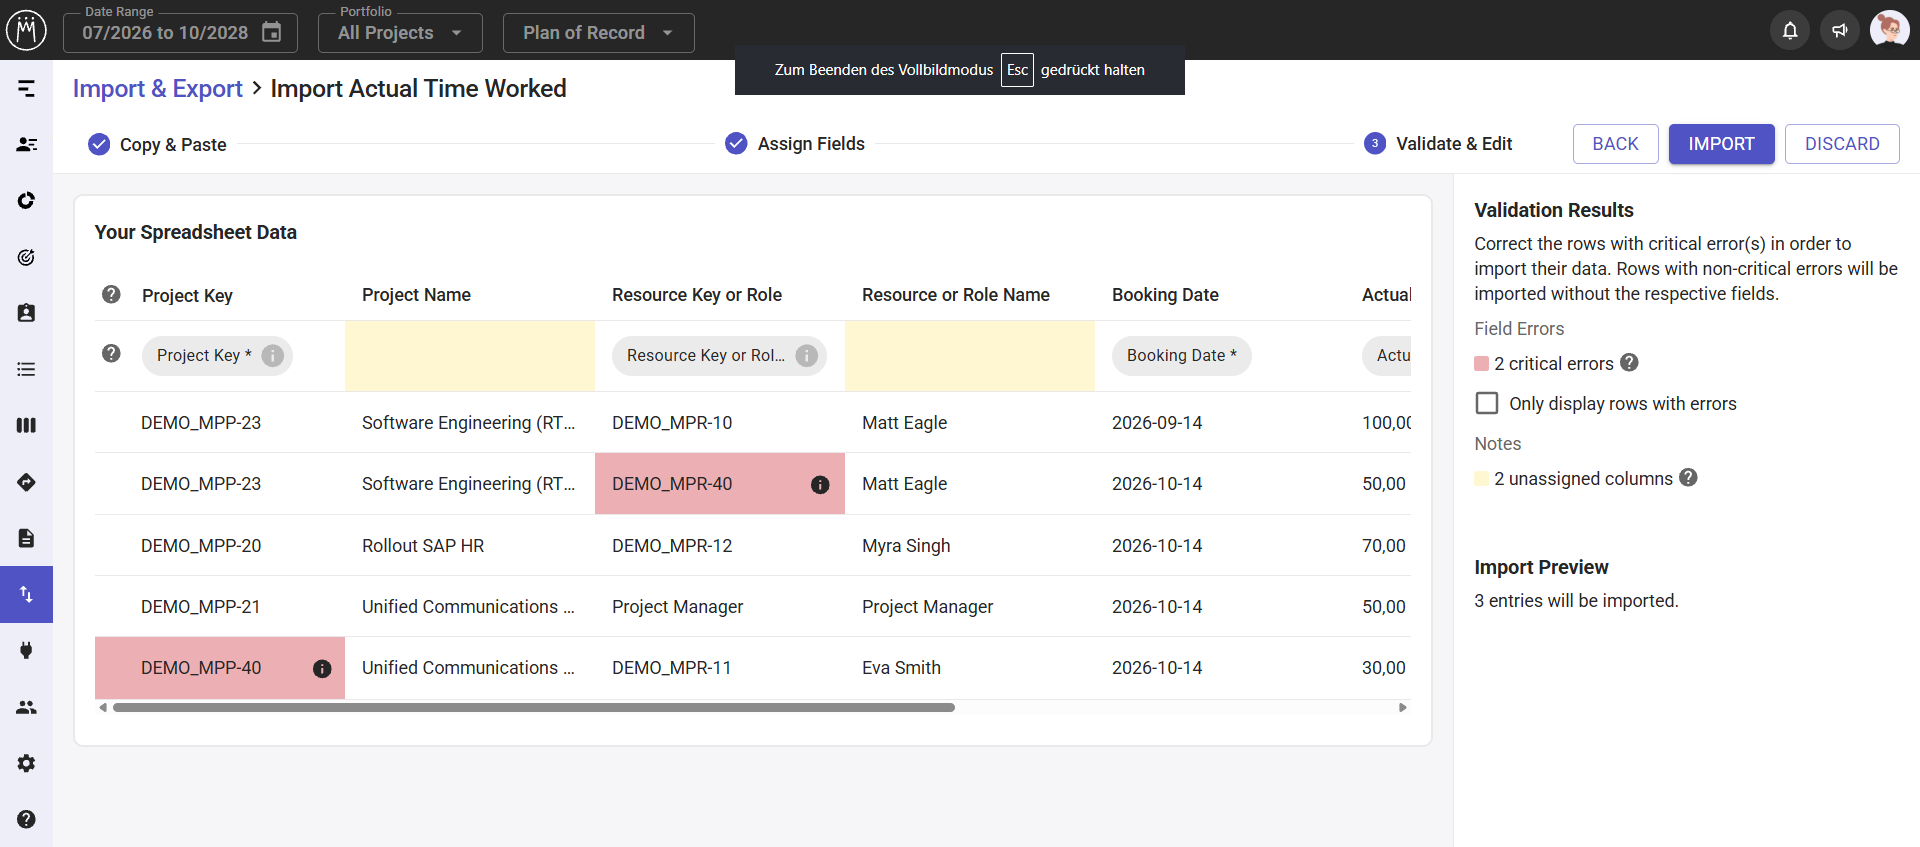This screenshot has height=847, width=1920.
Task: Open the assignment badge sidebar icon
Action: (x=27, y=313)
